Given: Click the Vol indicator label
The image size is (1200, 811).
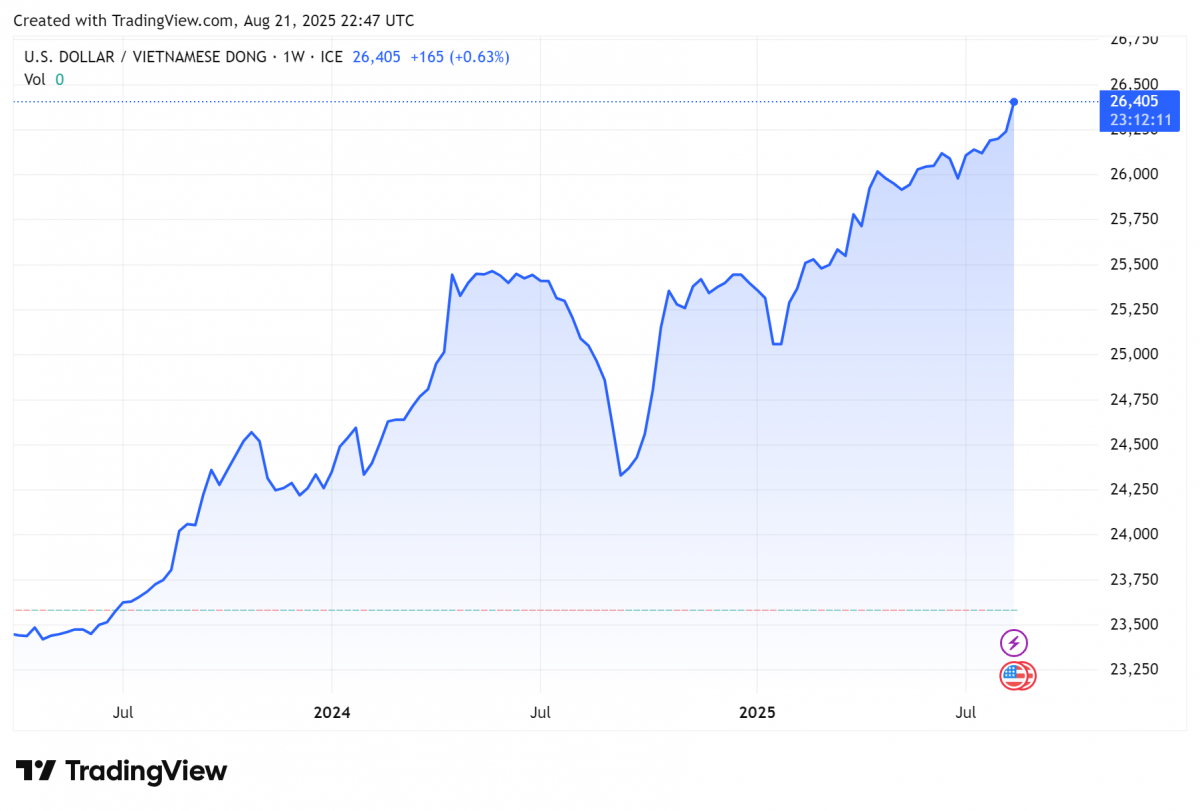Looking at the screenshot, I should click(34, 79).
